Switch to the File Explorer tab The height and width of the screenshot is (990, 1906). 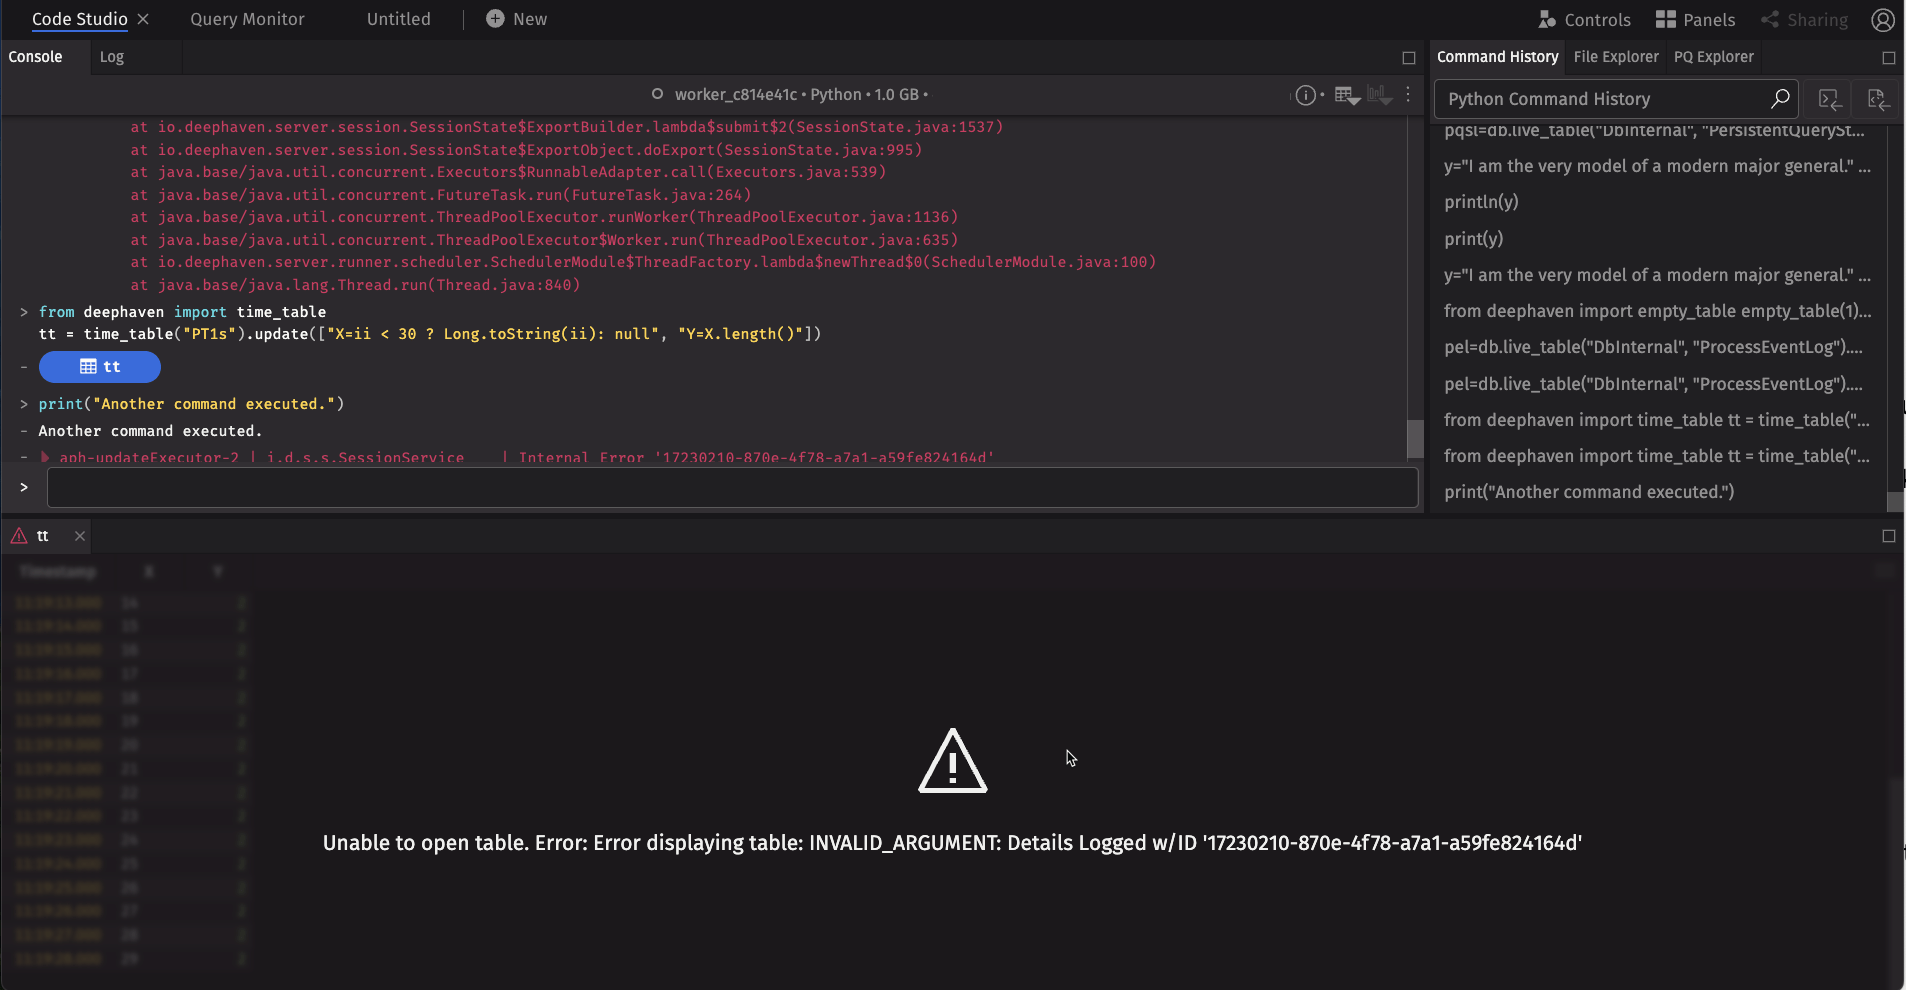(x=1615, y=57)
